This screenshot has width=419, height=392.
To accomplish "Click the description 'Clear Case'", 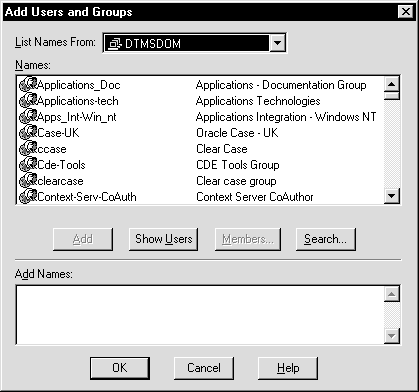I will pyautogui.click(x=222, y=149).
